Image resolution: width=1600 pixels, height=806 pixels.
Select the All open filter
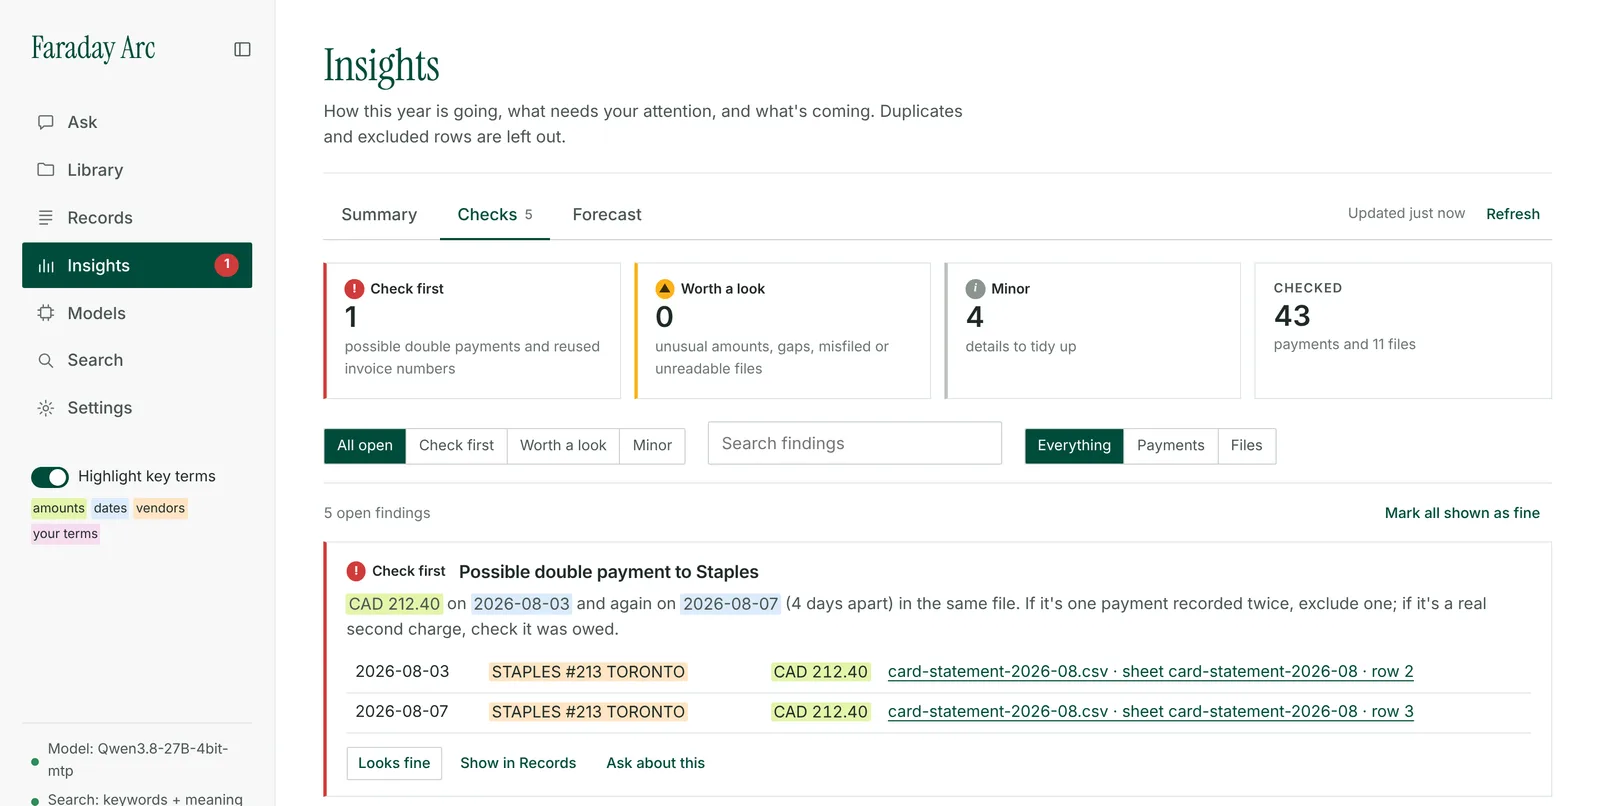tap(365, 446)
